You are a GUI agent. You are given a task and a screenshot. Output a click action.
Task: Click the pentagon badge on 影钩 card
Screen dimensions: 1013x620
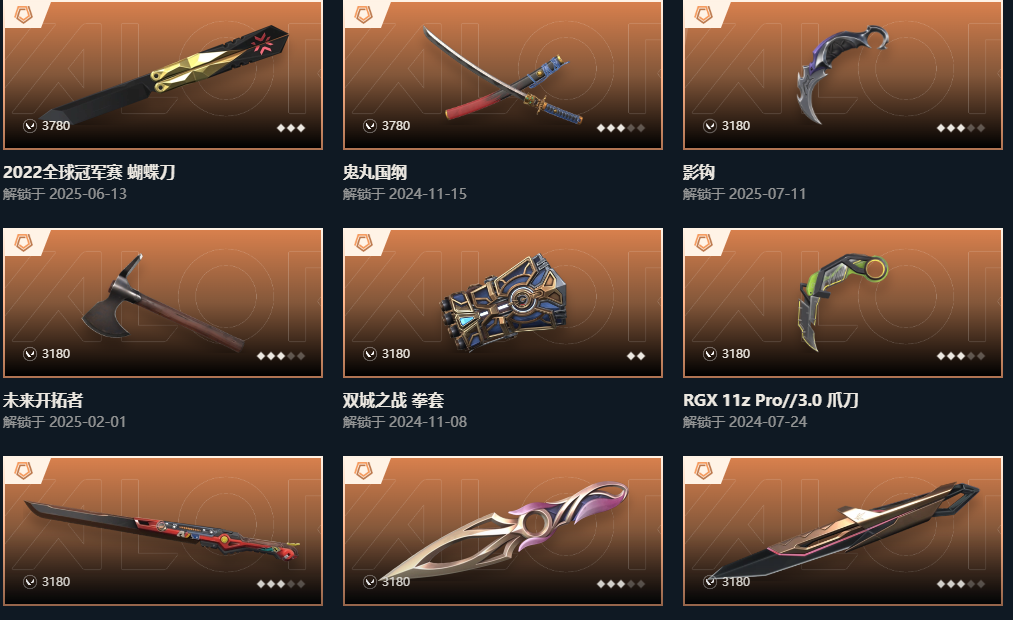tap(704, 14)
